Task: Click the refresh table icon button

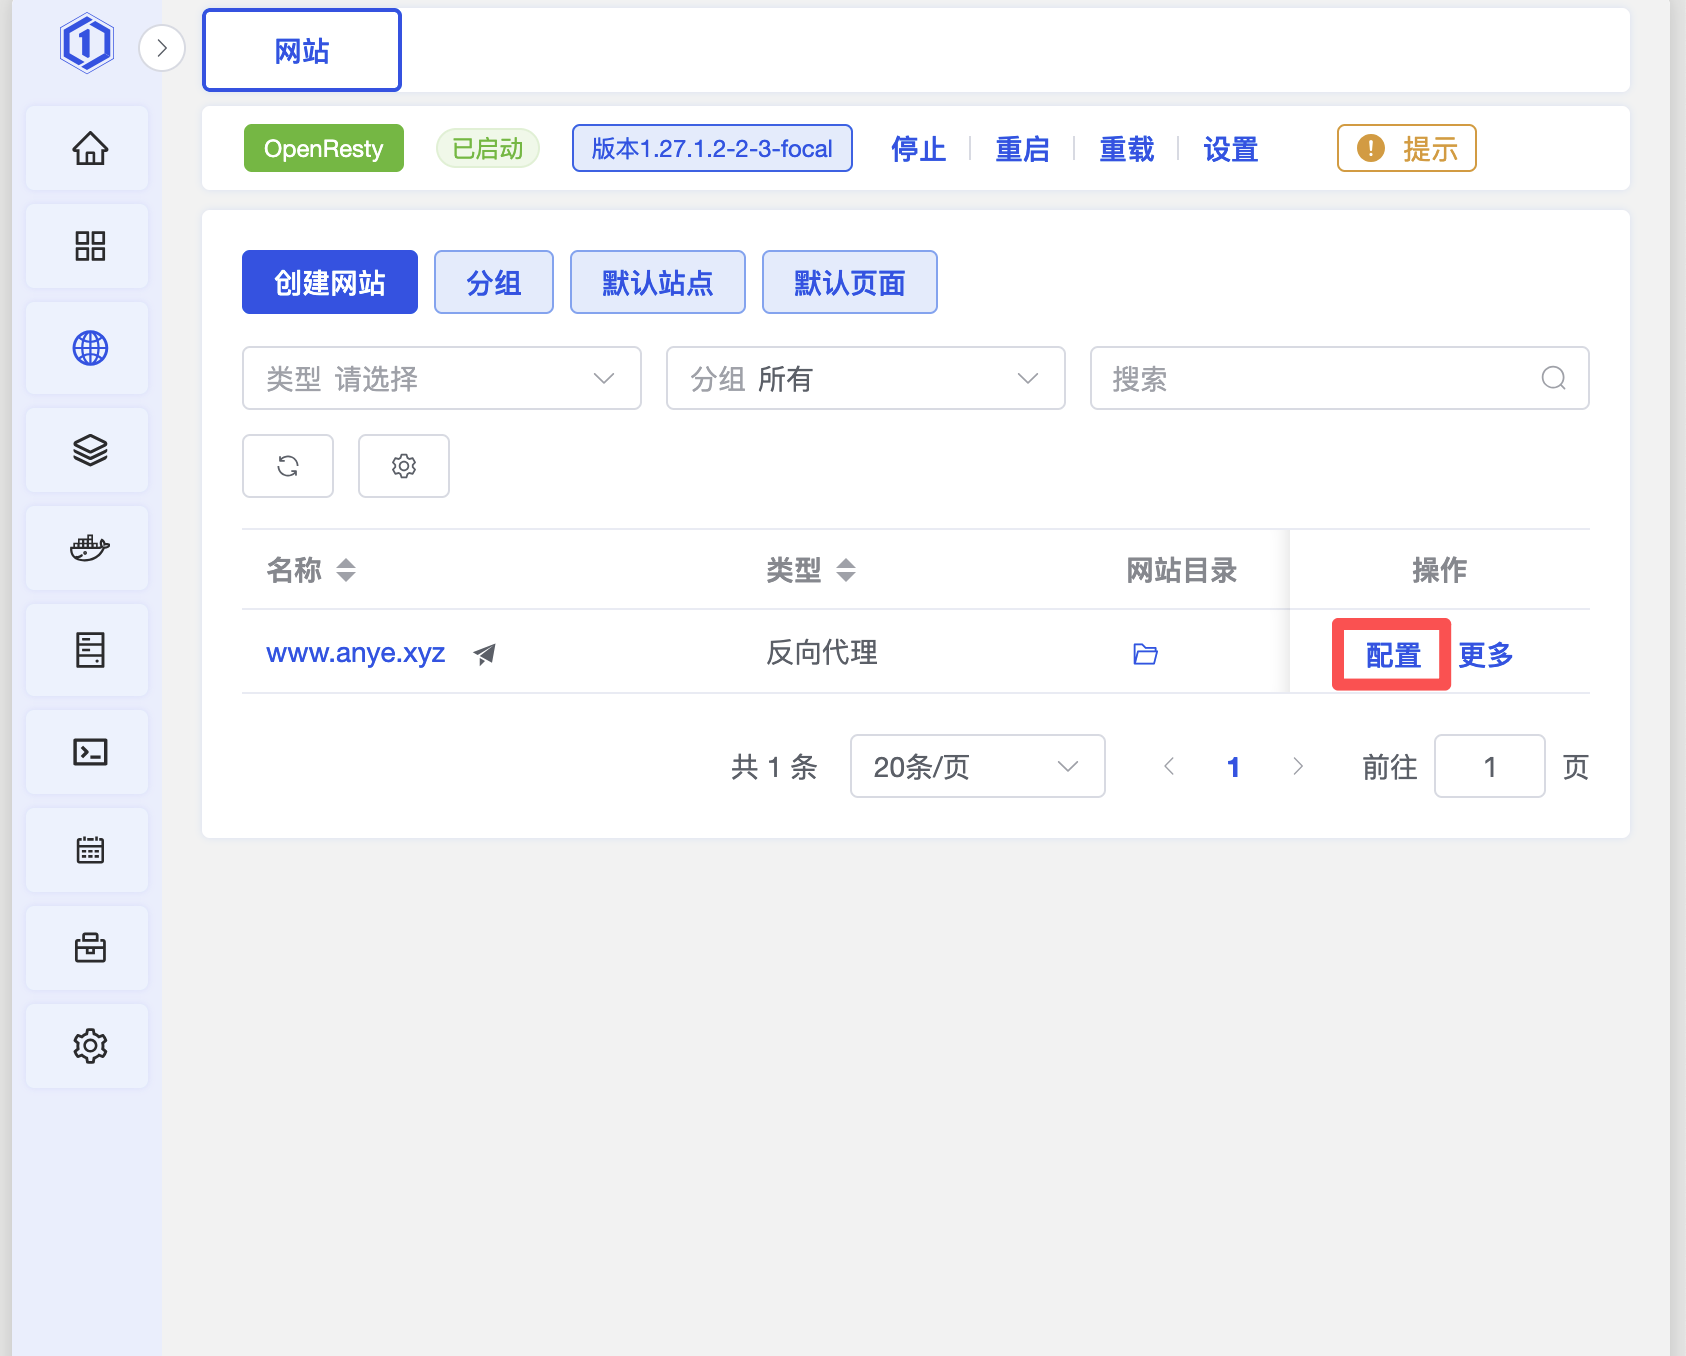Action: [288, 466]
